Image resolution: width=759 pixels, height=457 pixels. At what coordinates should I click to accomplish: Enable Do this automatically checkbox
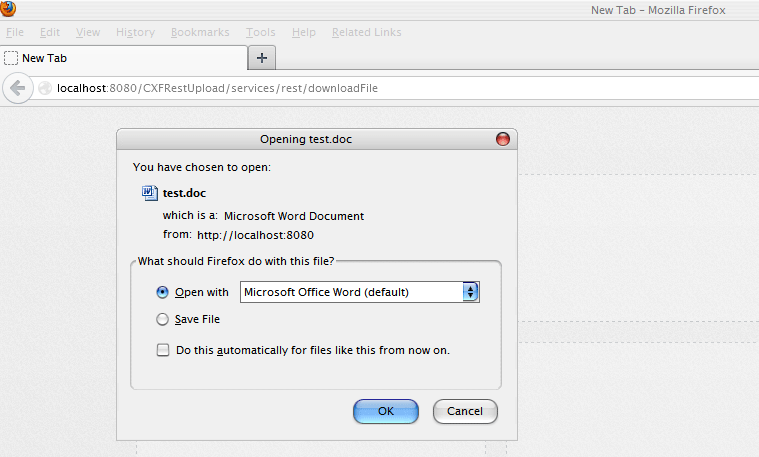(162, 351)
